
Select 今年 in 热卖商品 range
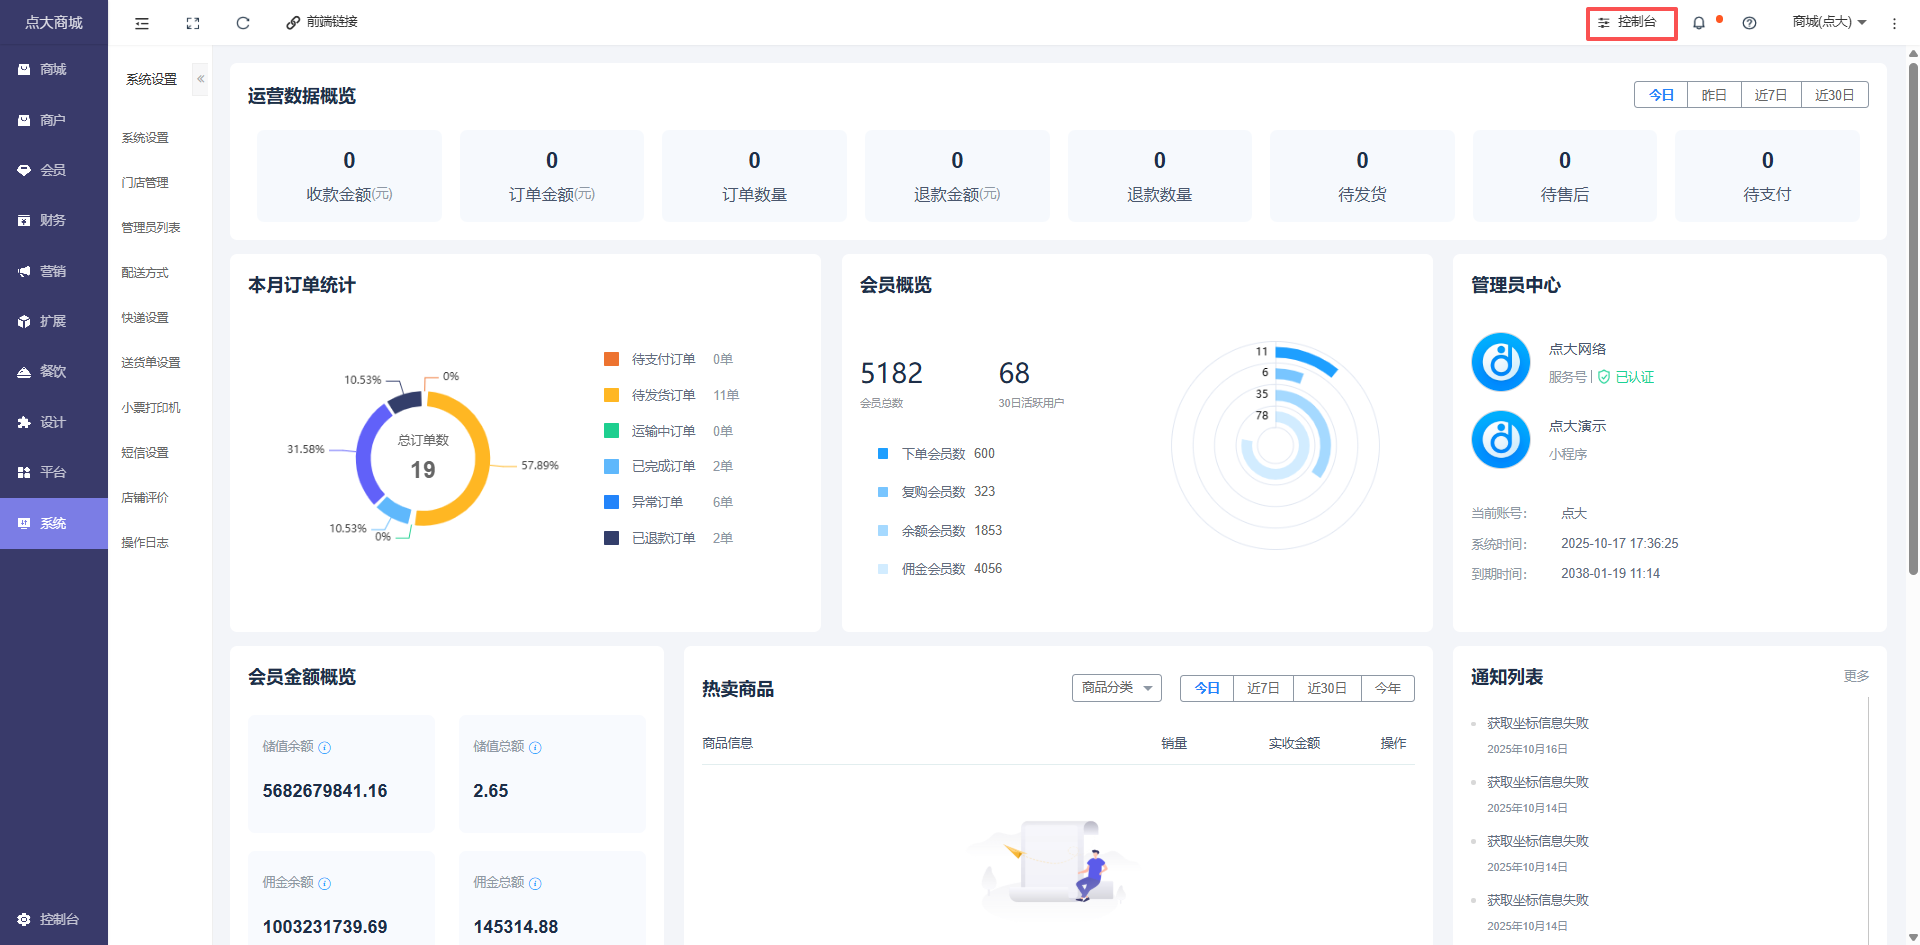(1388, 688)
